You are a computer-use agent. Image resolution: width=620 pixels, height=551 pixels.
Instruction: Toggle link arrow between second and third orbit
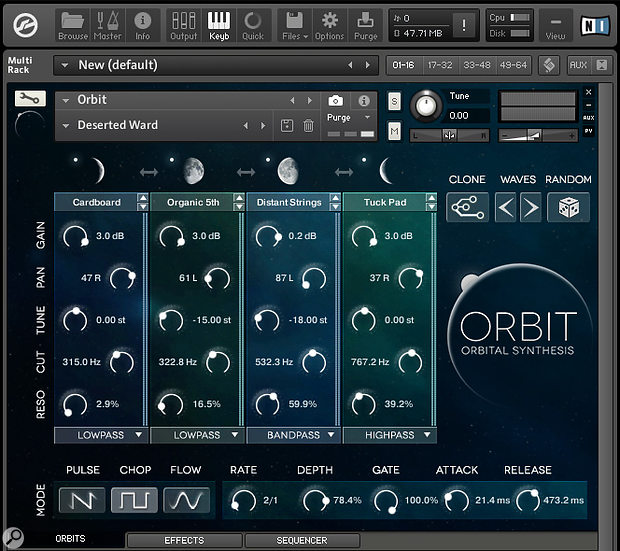pos(246,172)
